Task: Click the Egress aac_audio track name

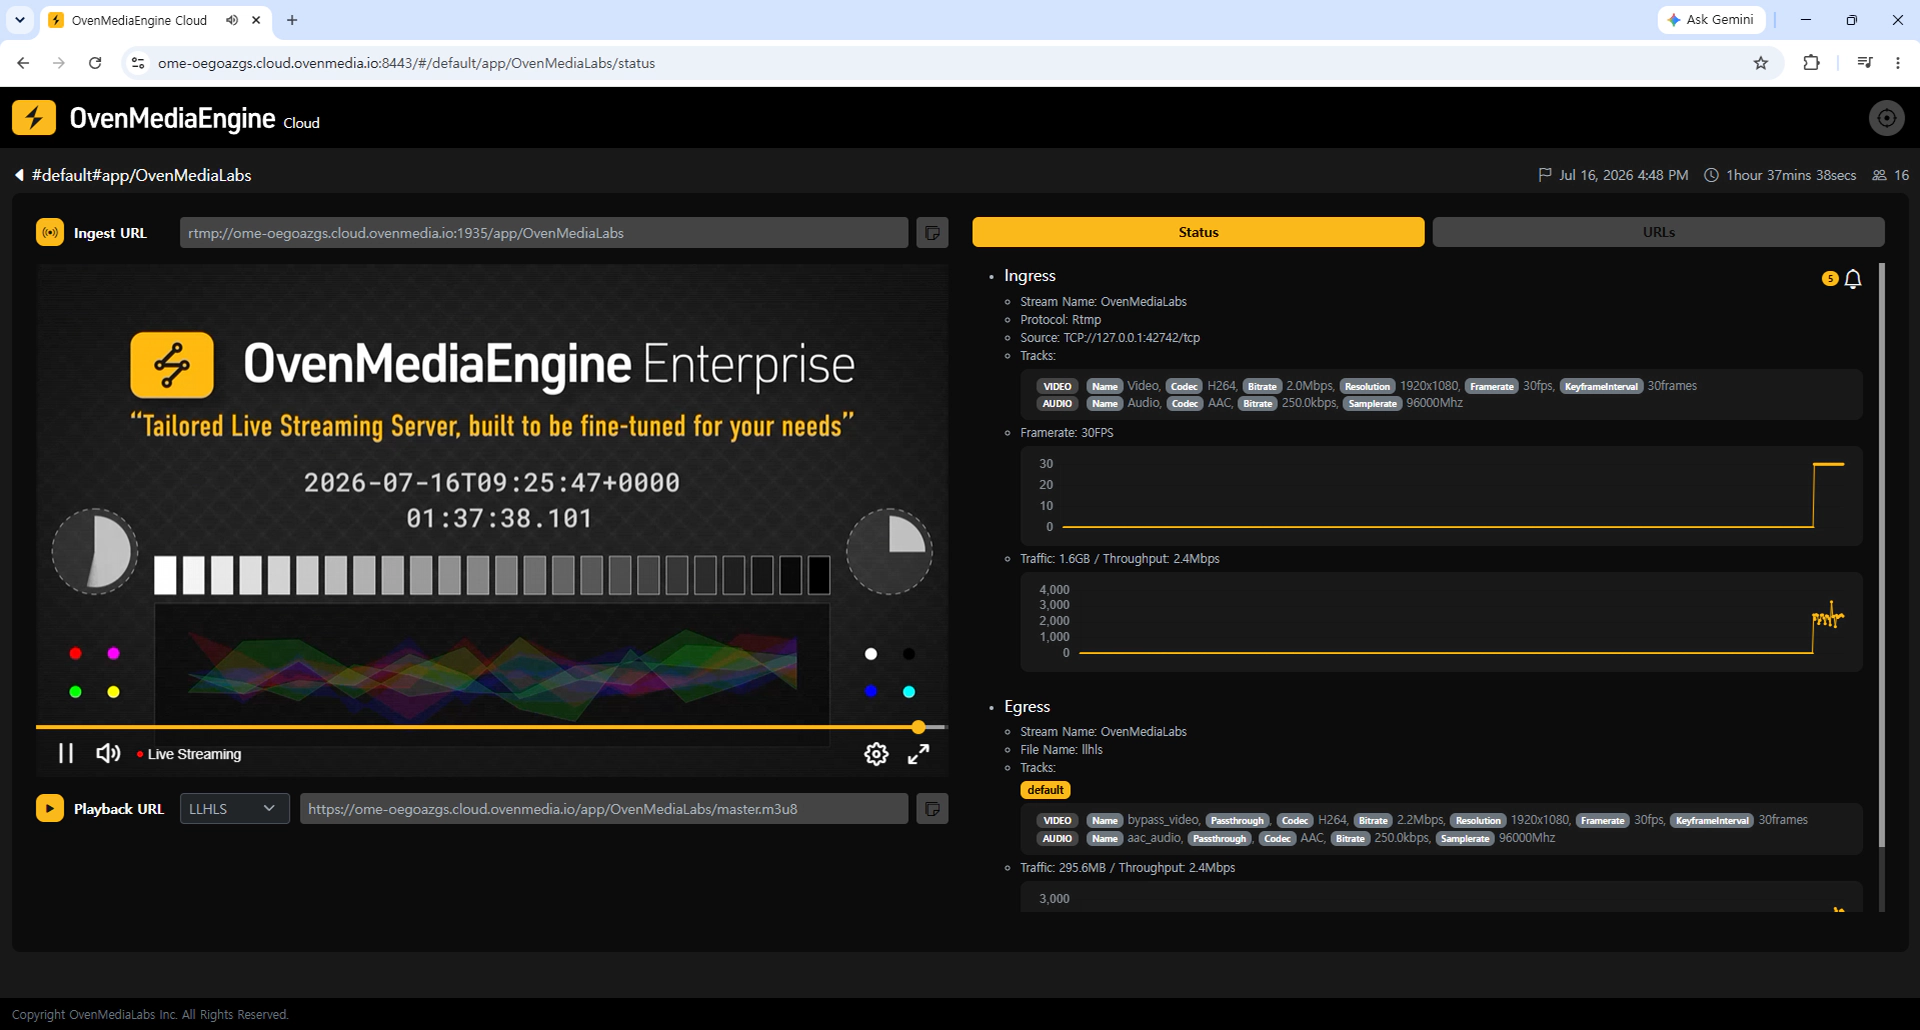Action: coord(1154,838)
